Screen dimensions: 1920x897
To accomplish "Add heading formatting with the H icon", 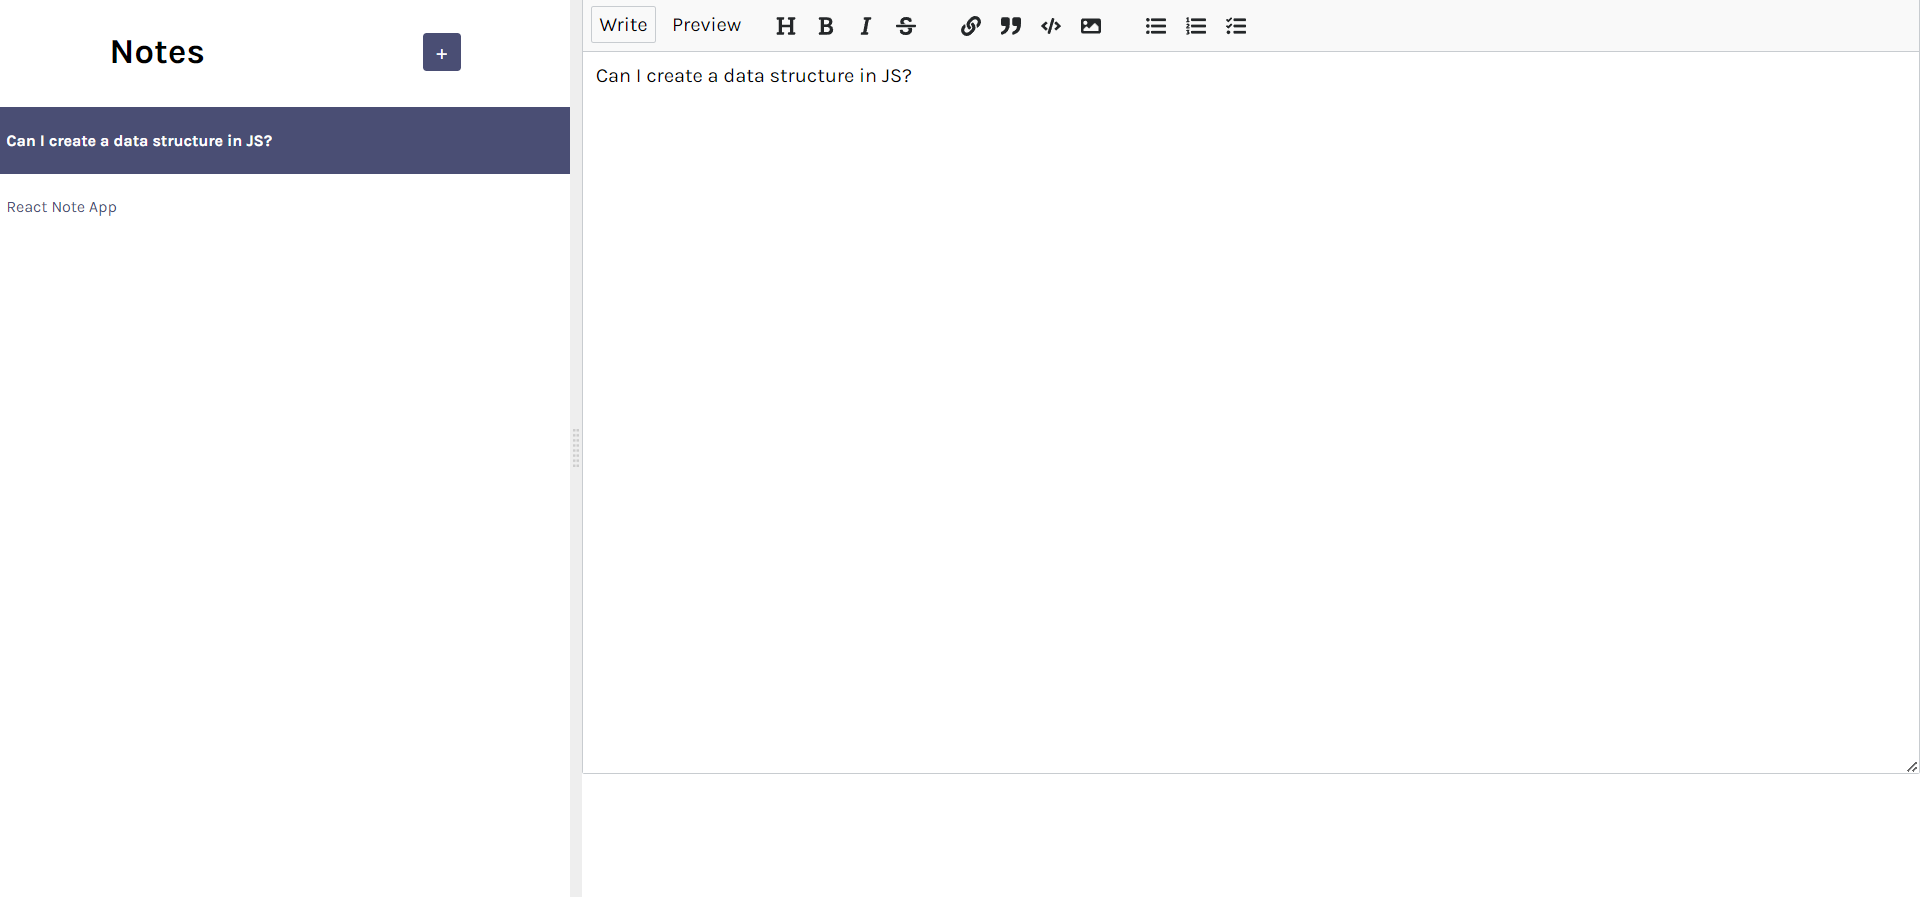I will [785, 26].
